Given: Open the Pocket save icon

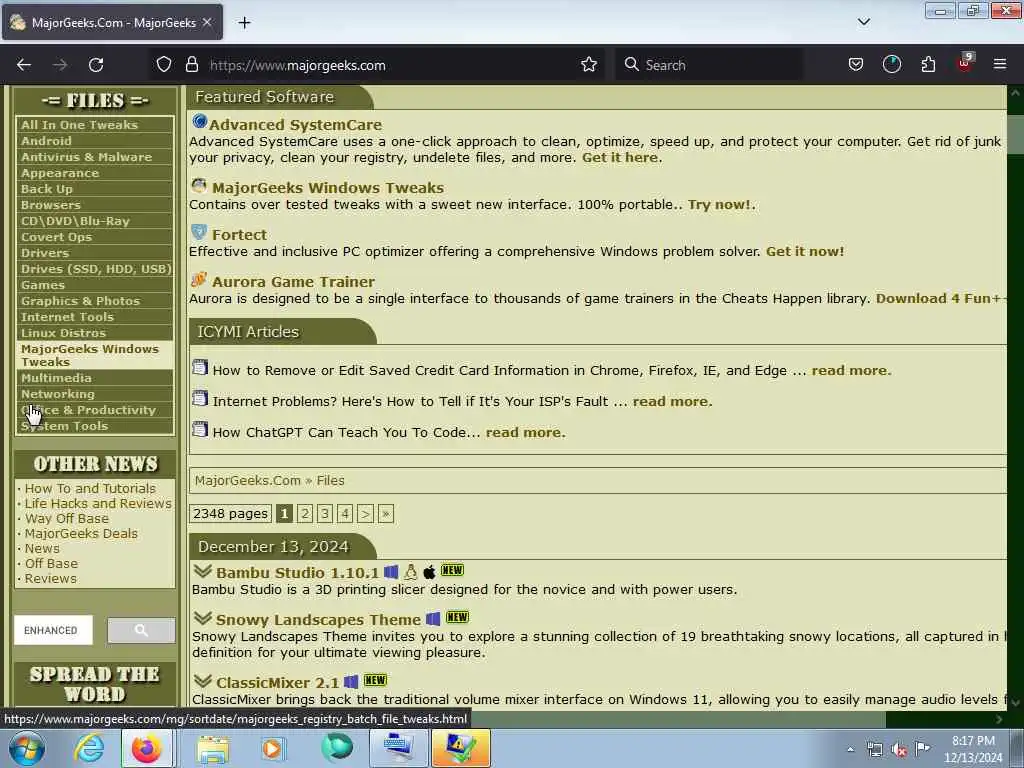Looking at the screenshot, I should click(x=856, y=65).
